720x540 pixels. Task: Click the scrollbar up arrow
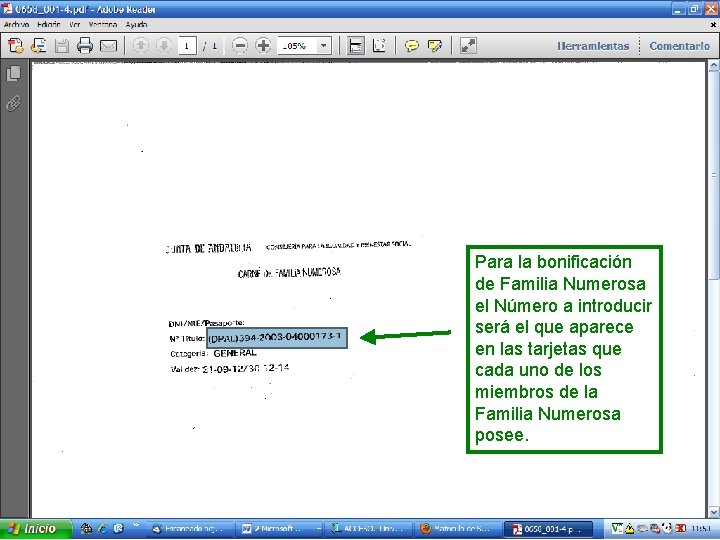(x=714, y=67)
